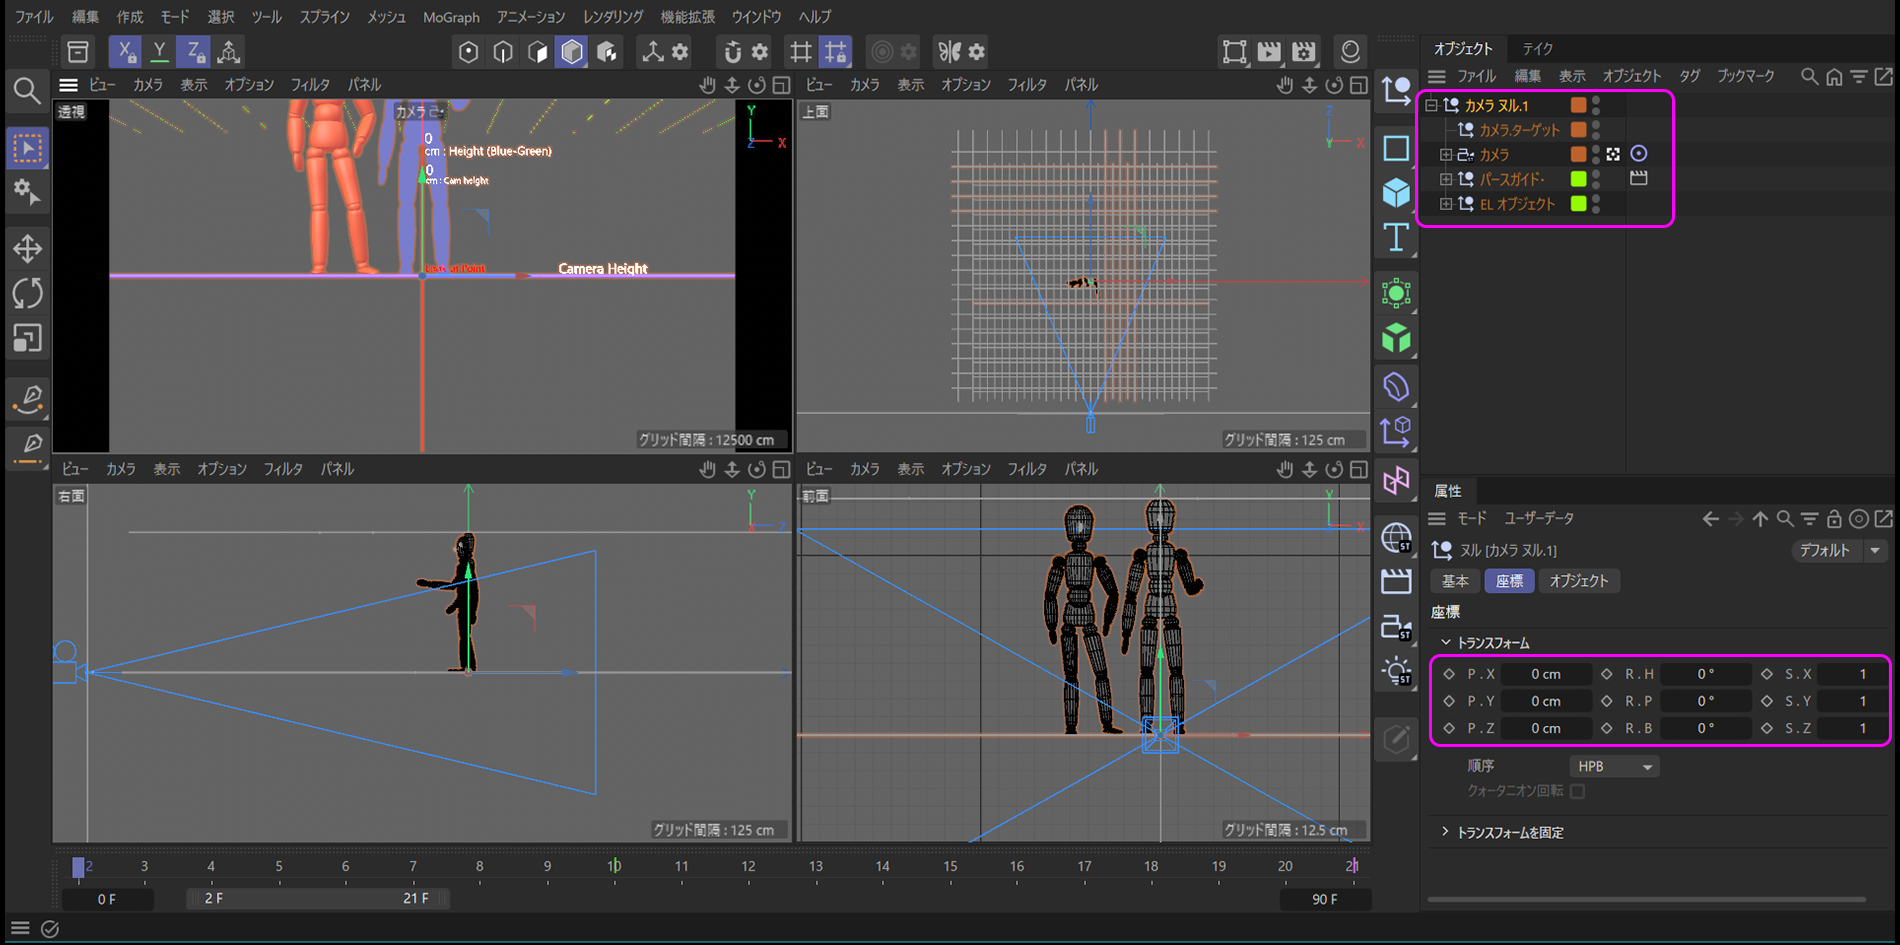The width and height of the screenshot is (1900, 945).
Task: Switch to the オブジェクト attribute tab
Action: click(x=1579, y=581)
